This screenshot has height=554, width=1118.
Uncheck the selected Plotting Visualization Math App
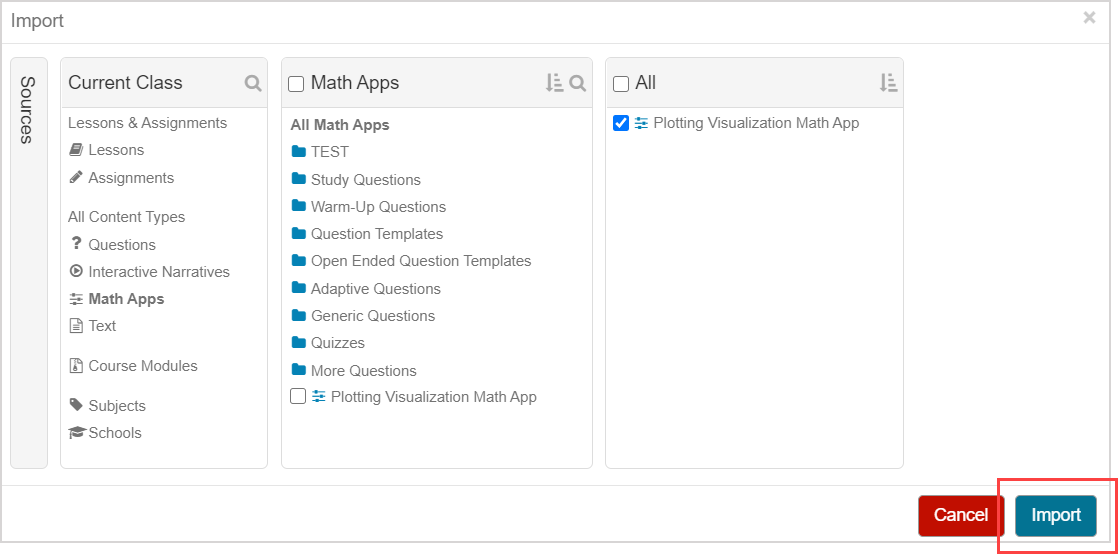(x=621, y=123)
